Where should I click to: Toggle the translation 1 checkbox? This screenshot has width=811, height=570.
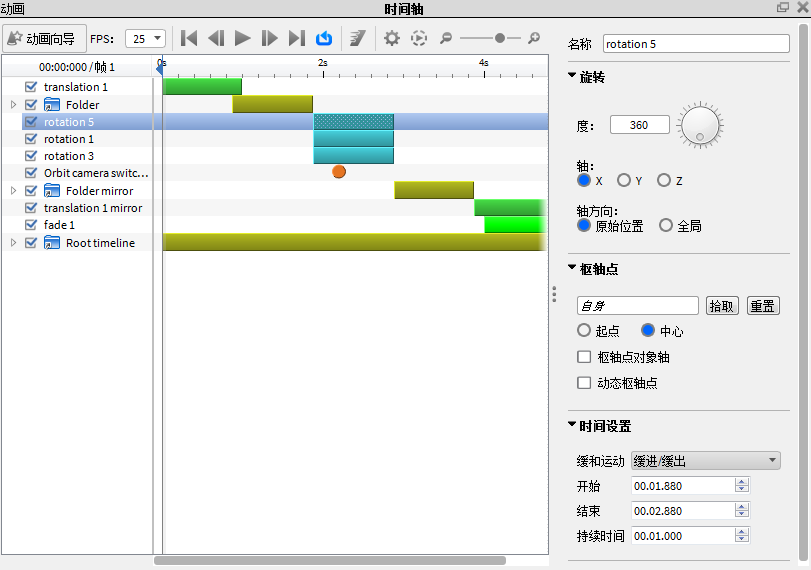coord(31,86)
